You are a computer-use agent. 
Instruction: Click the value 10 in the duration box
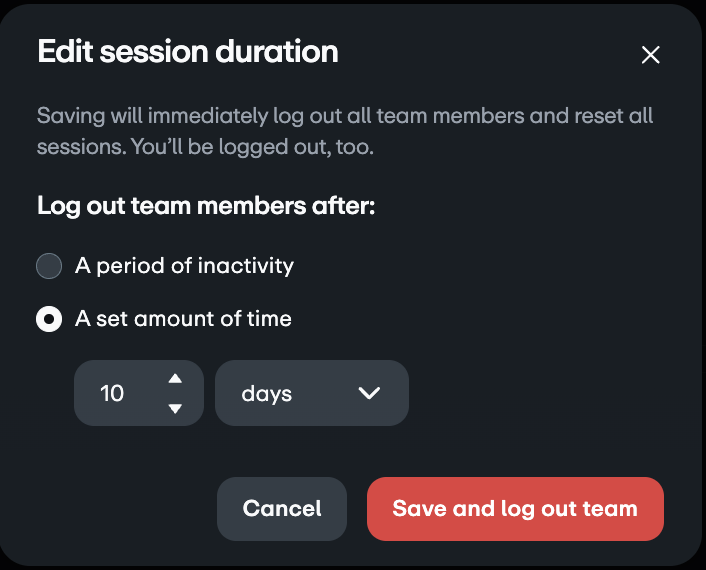[x=112, y=394]
